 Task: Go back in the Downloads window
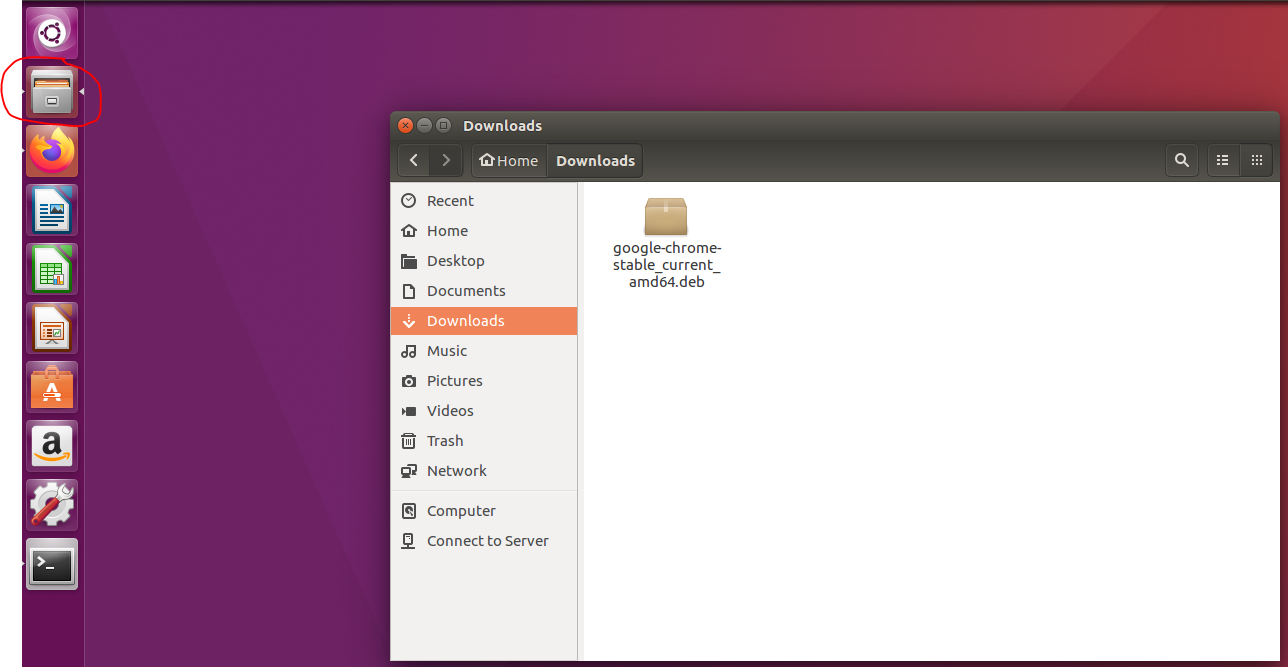click(414, 160)
